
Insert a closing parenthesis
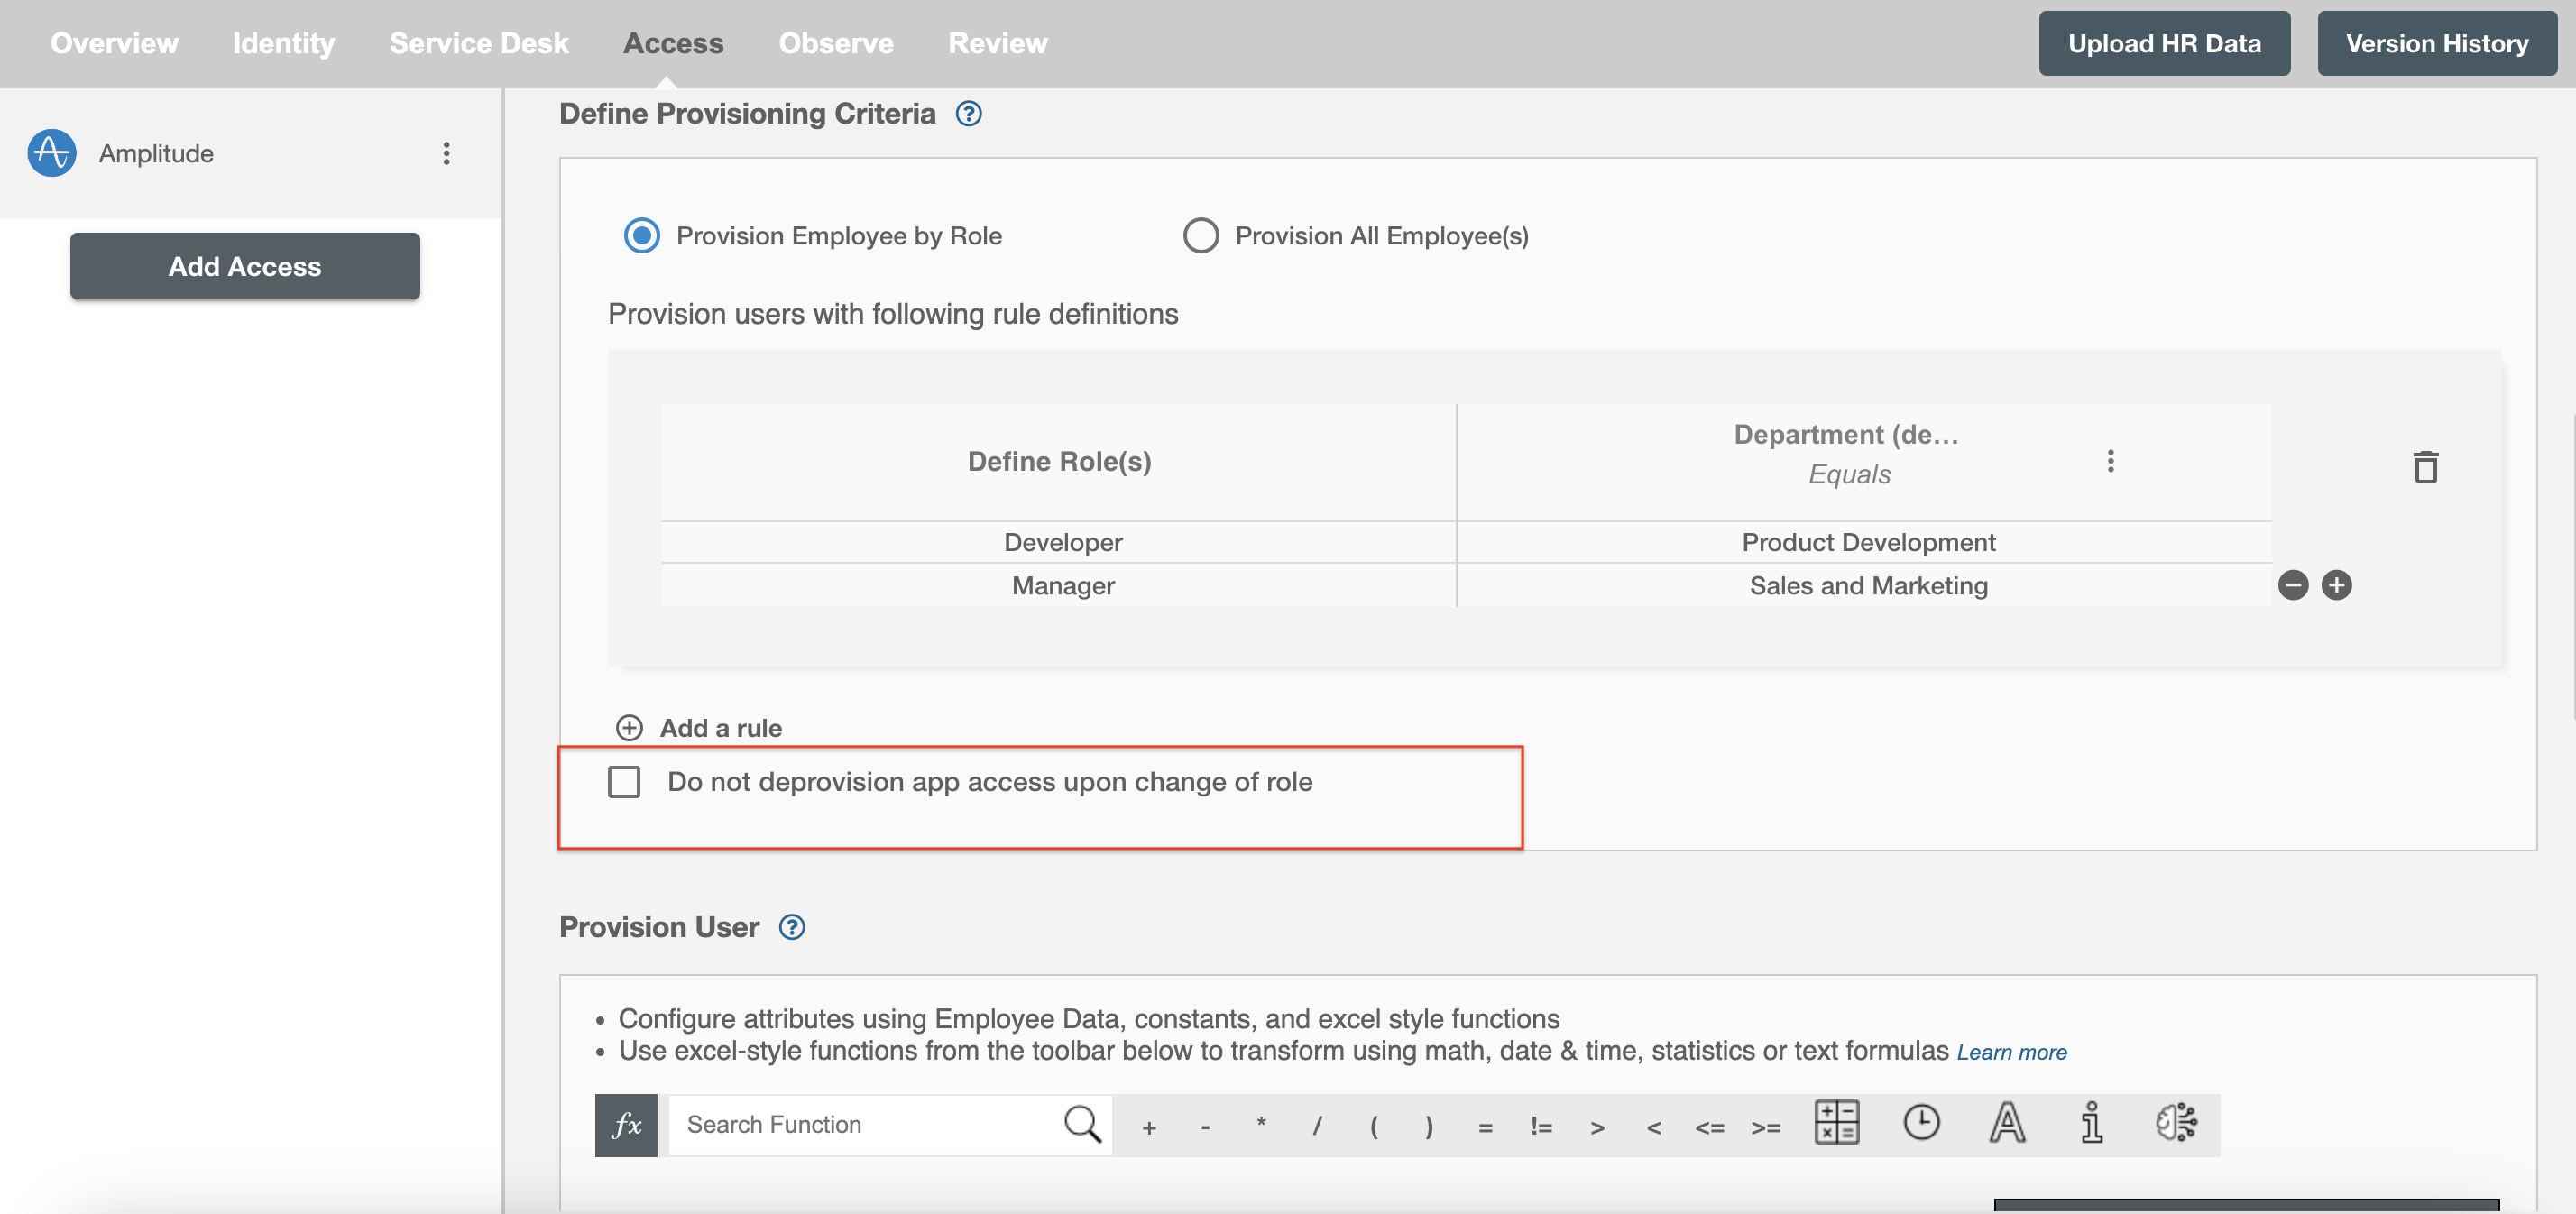(x=1429, y=1127)
